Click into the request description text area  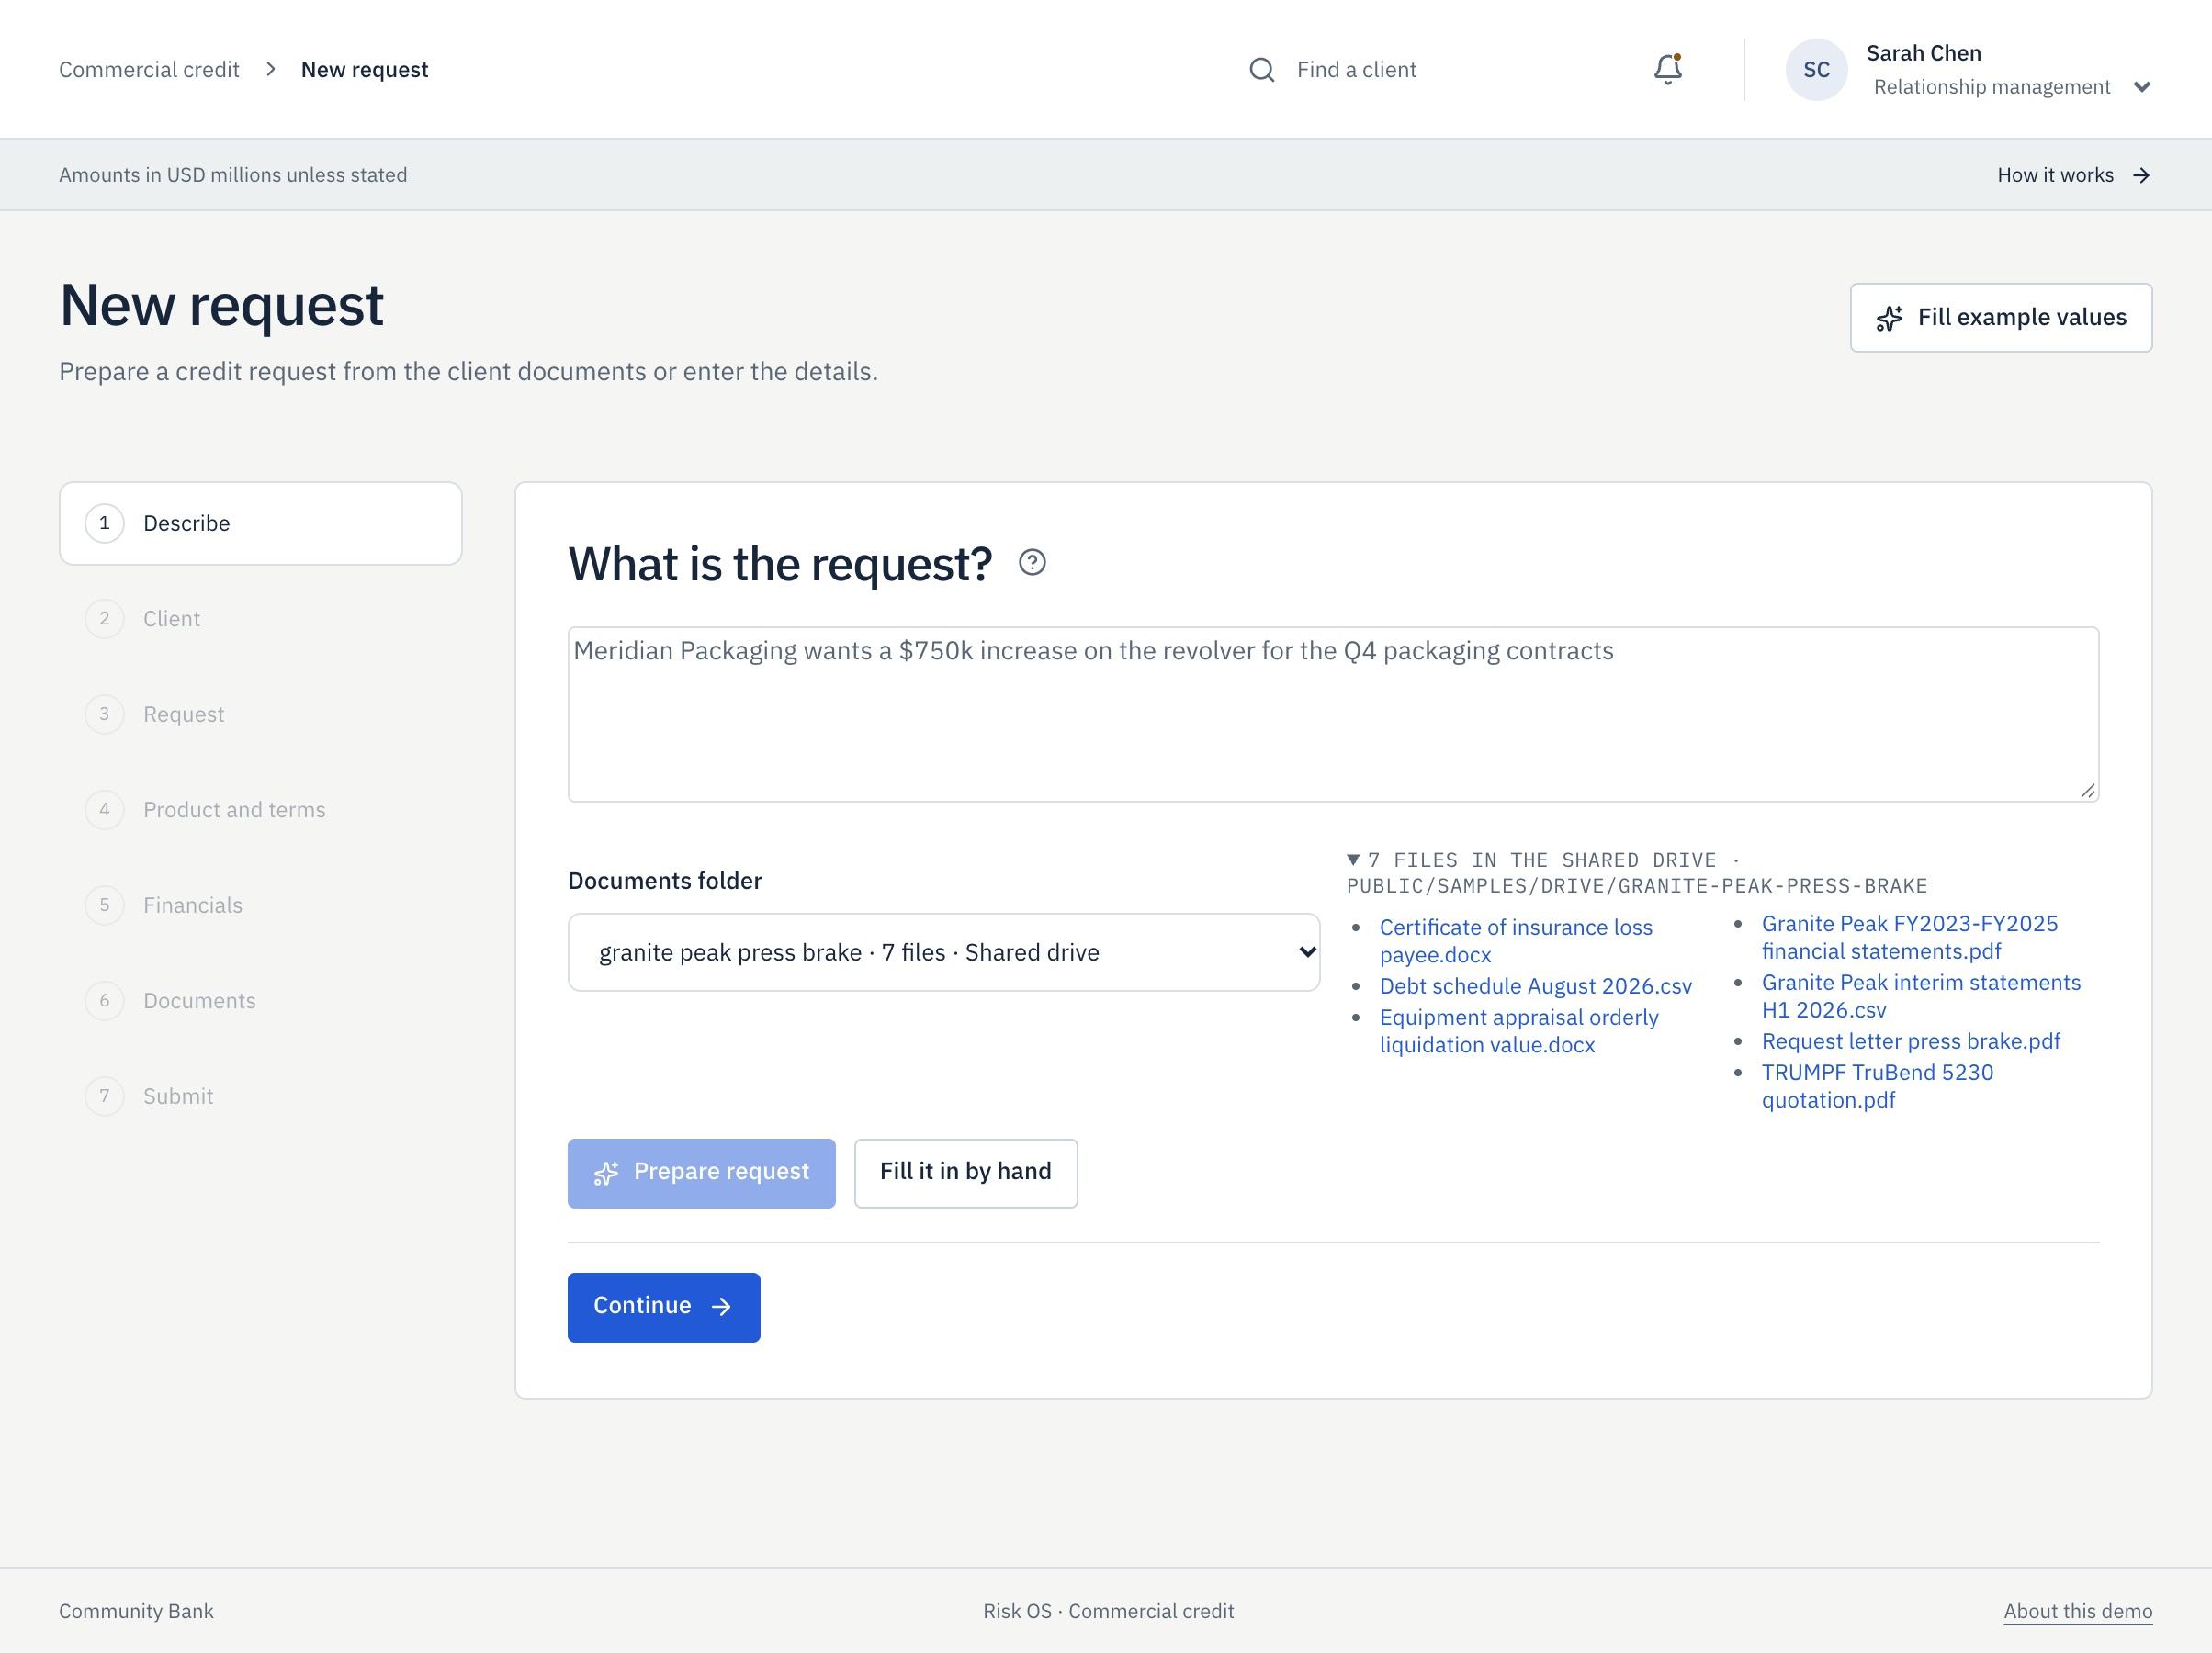point(1333,714)
